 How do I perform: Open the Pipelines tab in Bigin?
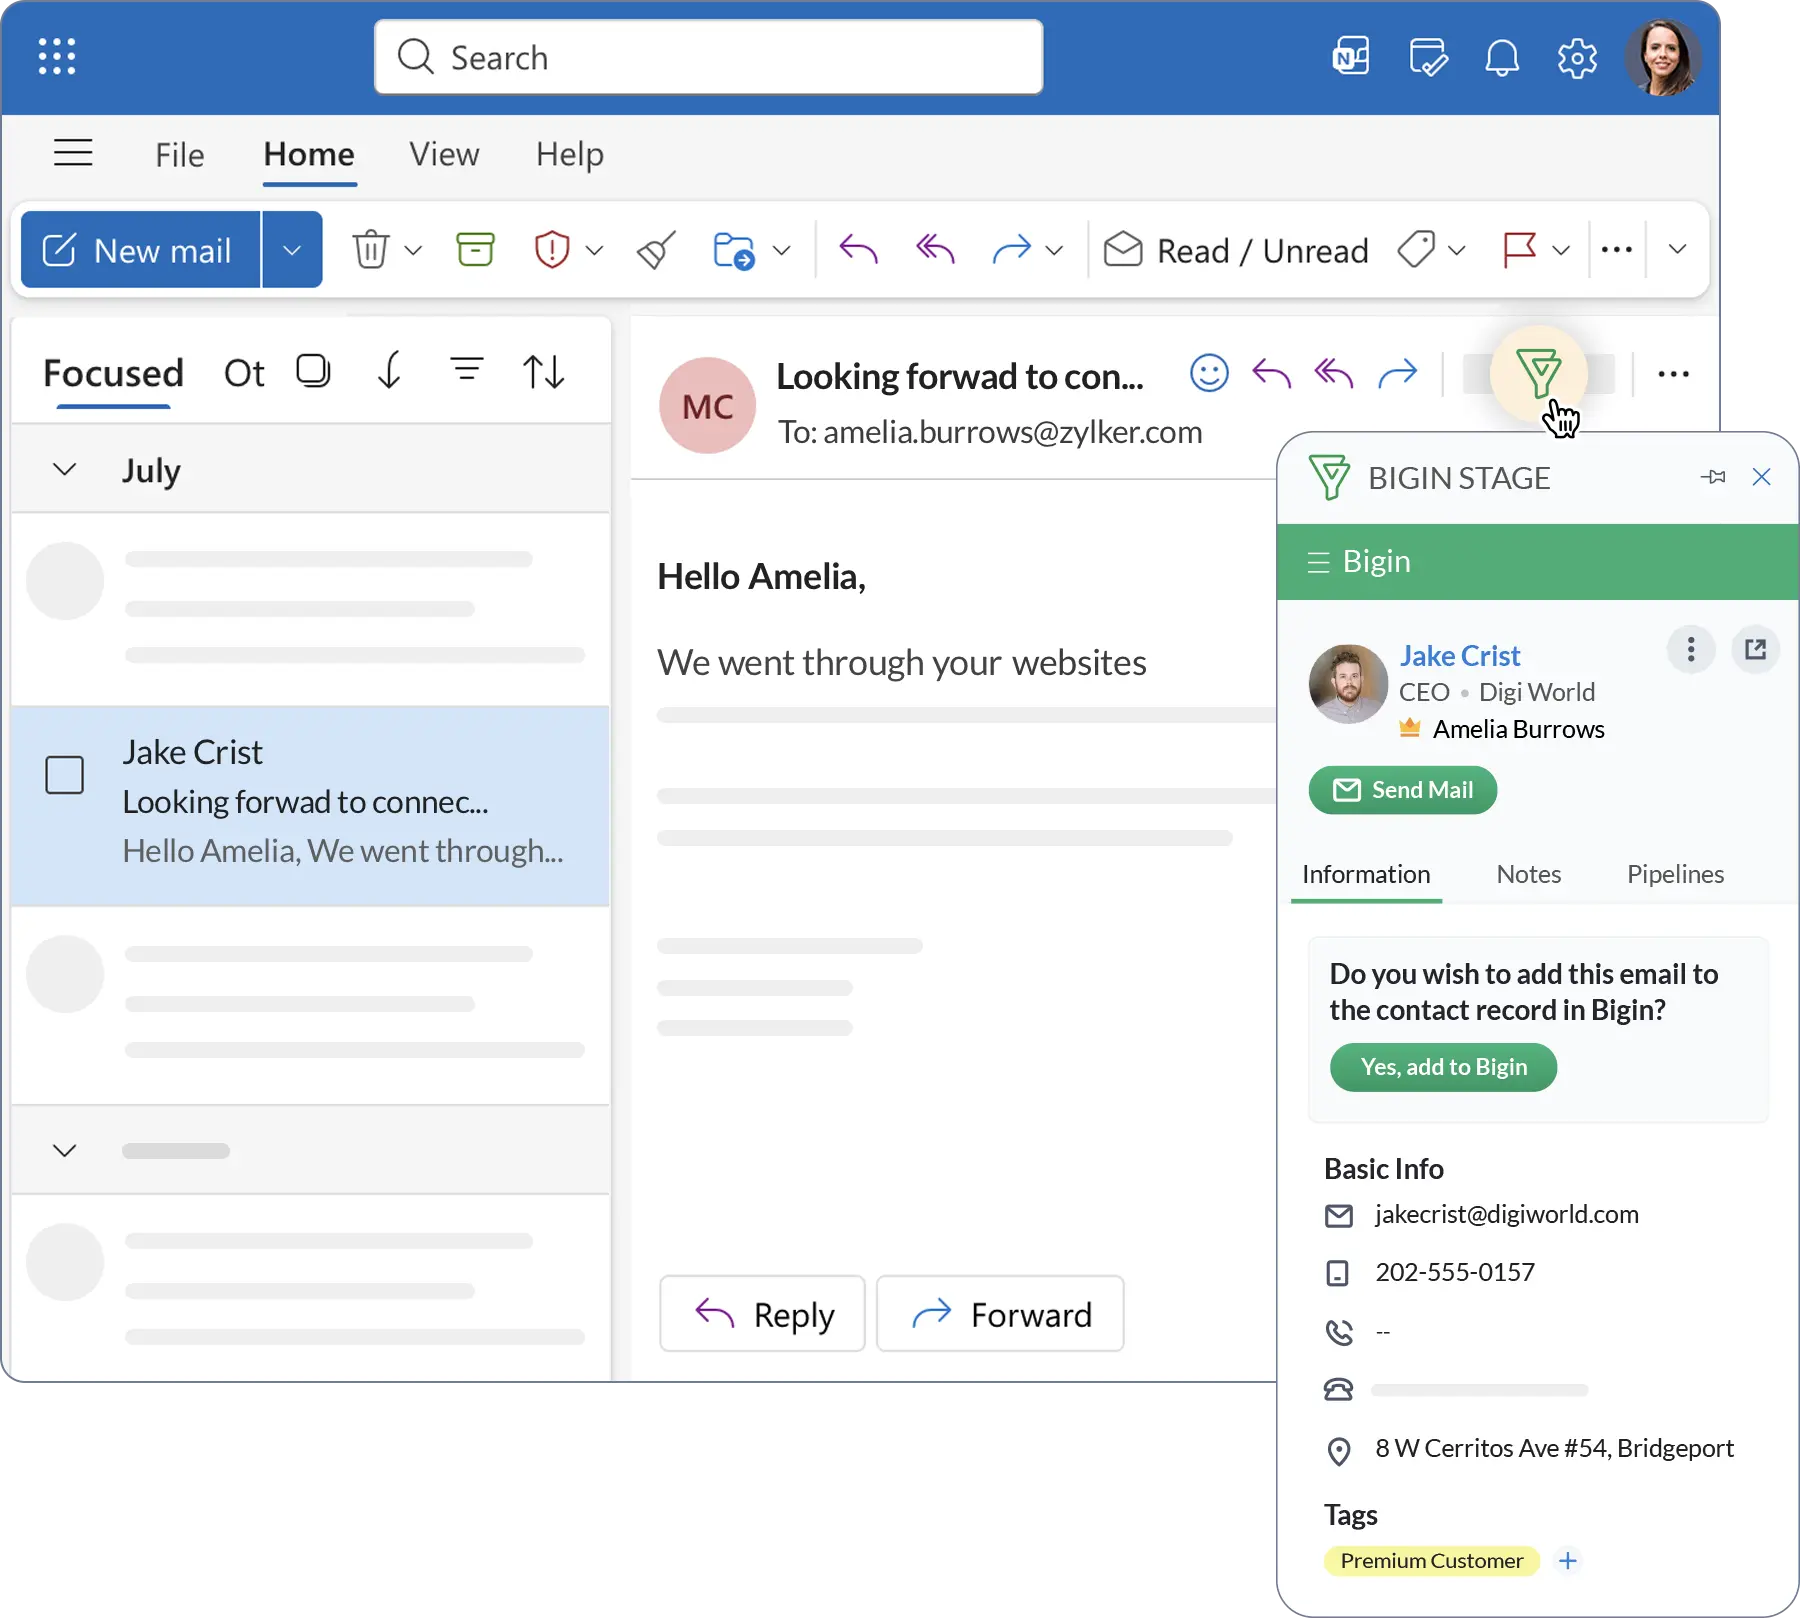(1675, 874)
